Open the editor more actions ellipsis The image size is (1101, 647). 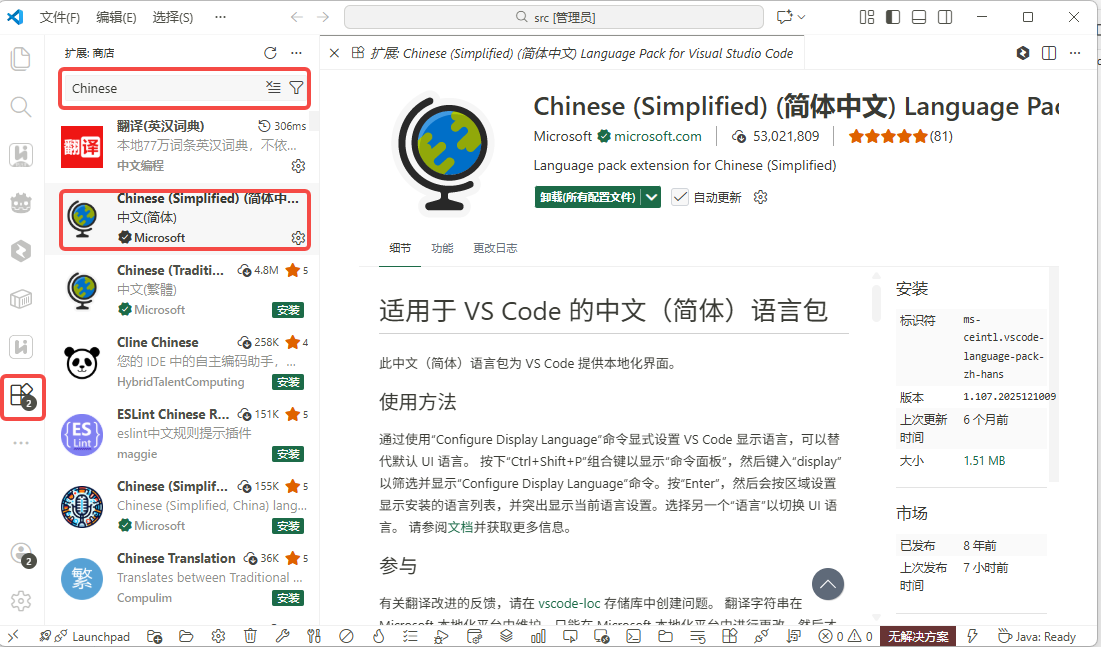coord(1075,53)
